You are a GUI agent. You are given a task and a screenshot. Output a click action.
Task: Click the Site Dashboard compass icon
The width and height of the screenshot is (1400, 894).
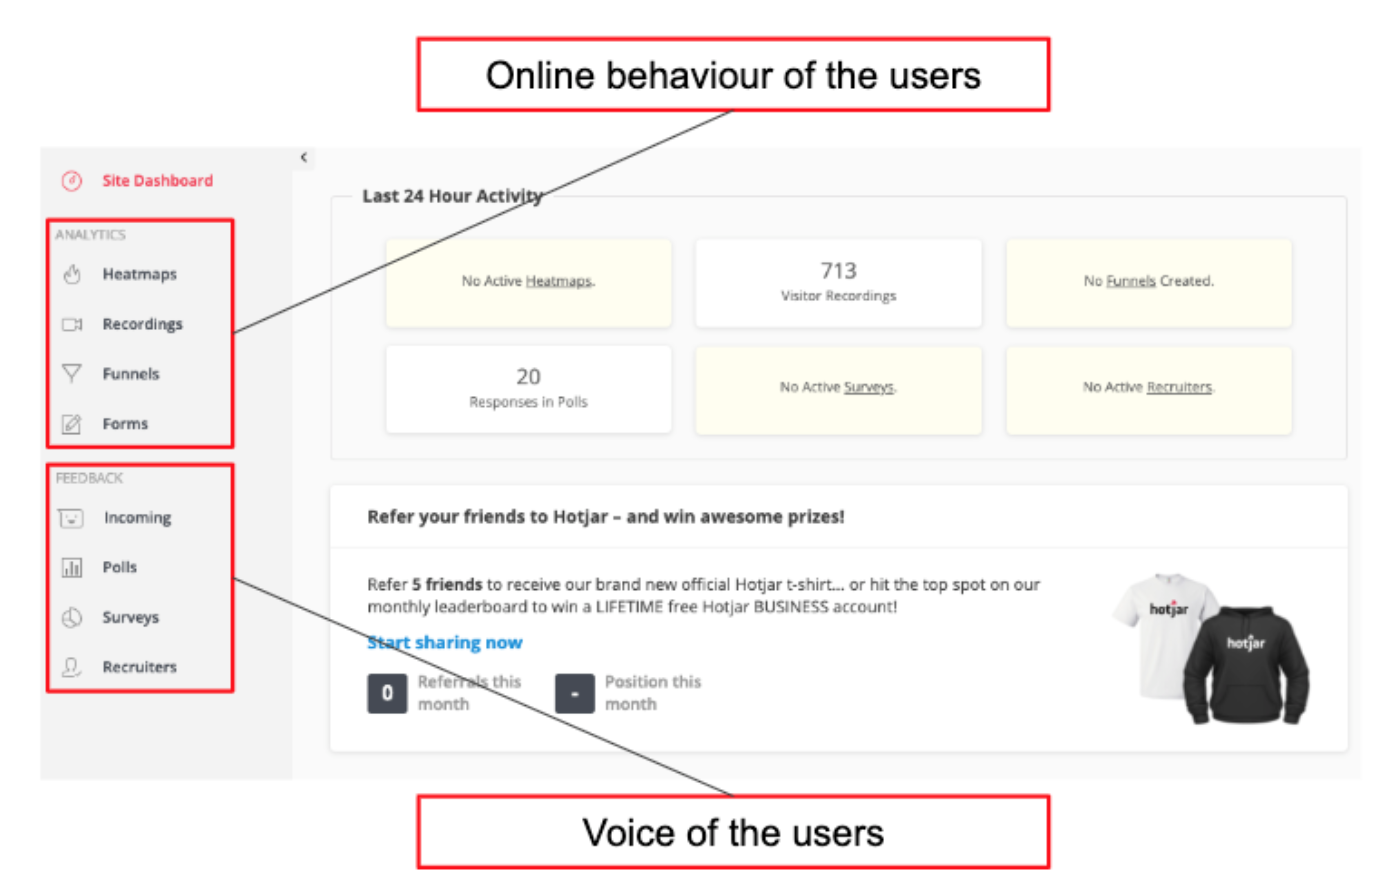coord(71,181)
